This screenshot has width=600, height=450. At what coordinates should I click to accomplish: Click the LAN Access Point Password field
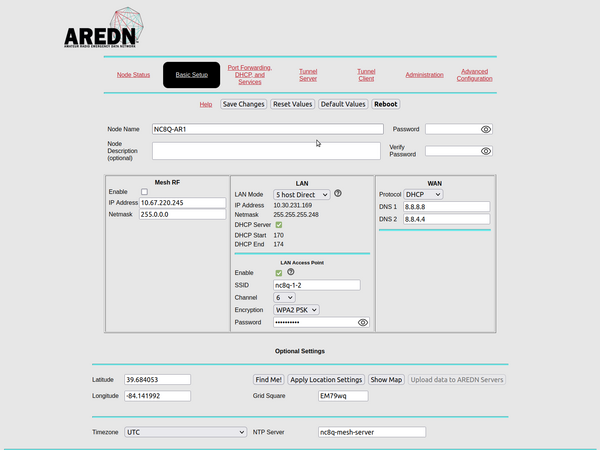(321, 323)
